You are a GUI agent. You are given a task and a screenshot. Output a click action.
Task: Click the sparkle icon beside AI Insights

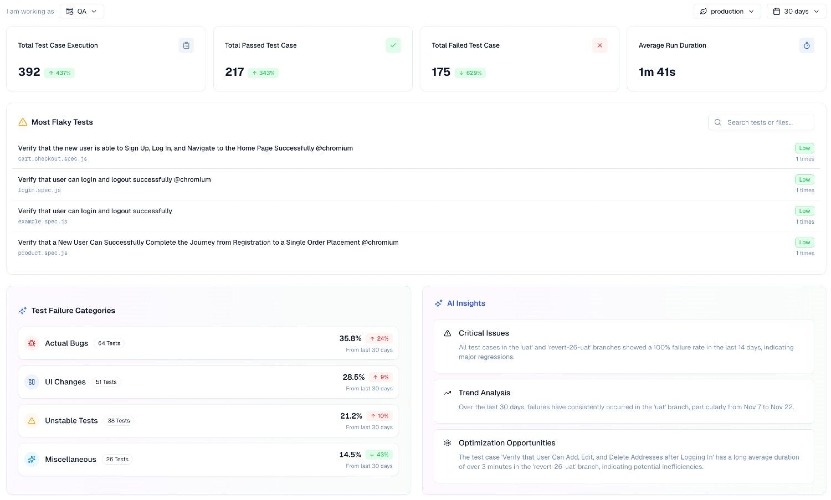pos(438,303)
